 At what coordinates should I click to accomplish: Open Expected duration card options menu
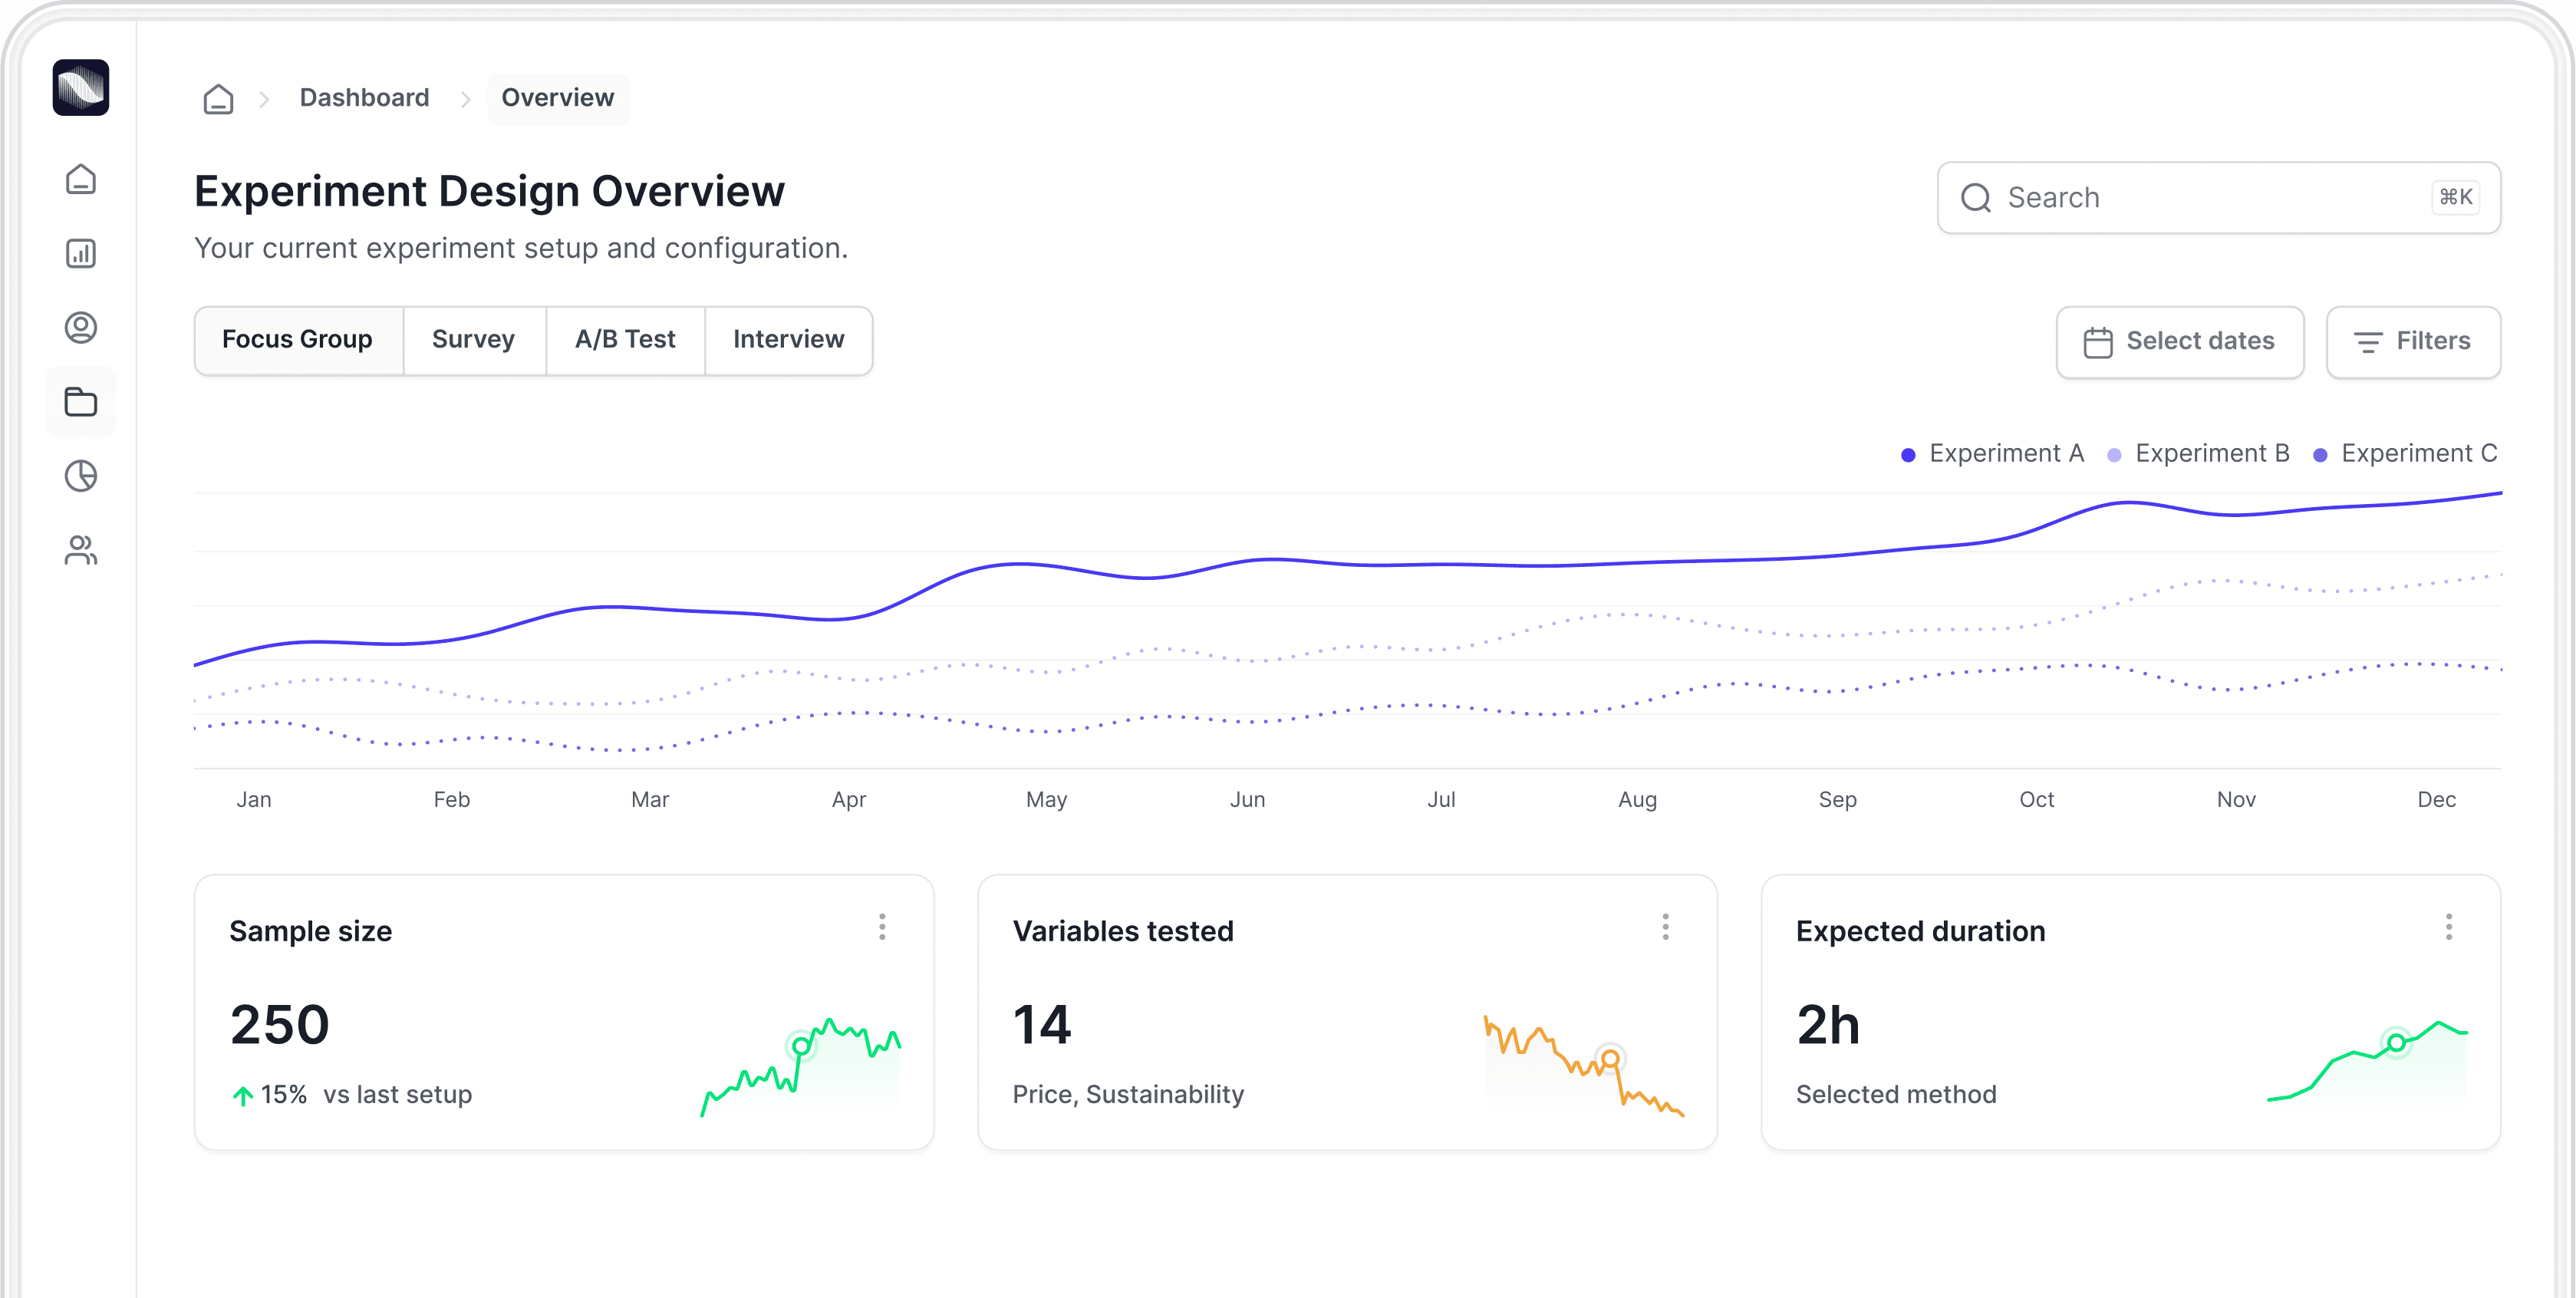click(2448, 927)
